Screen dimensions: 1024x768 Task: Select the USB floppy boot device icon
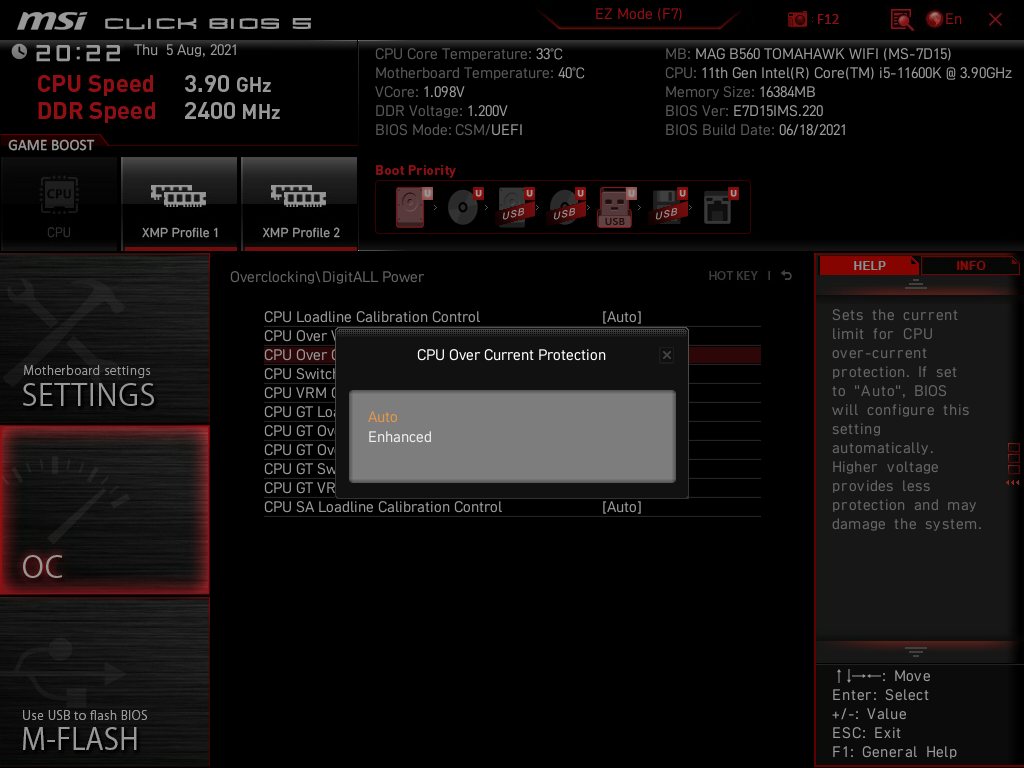pyautogui.click(x=667, y=207)
